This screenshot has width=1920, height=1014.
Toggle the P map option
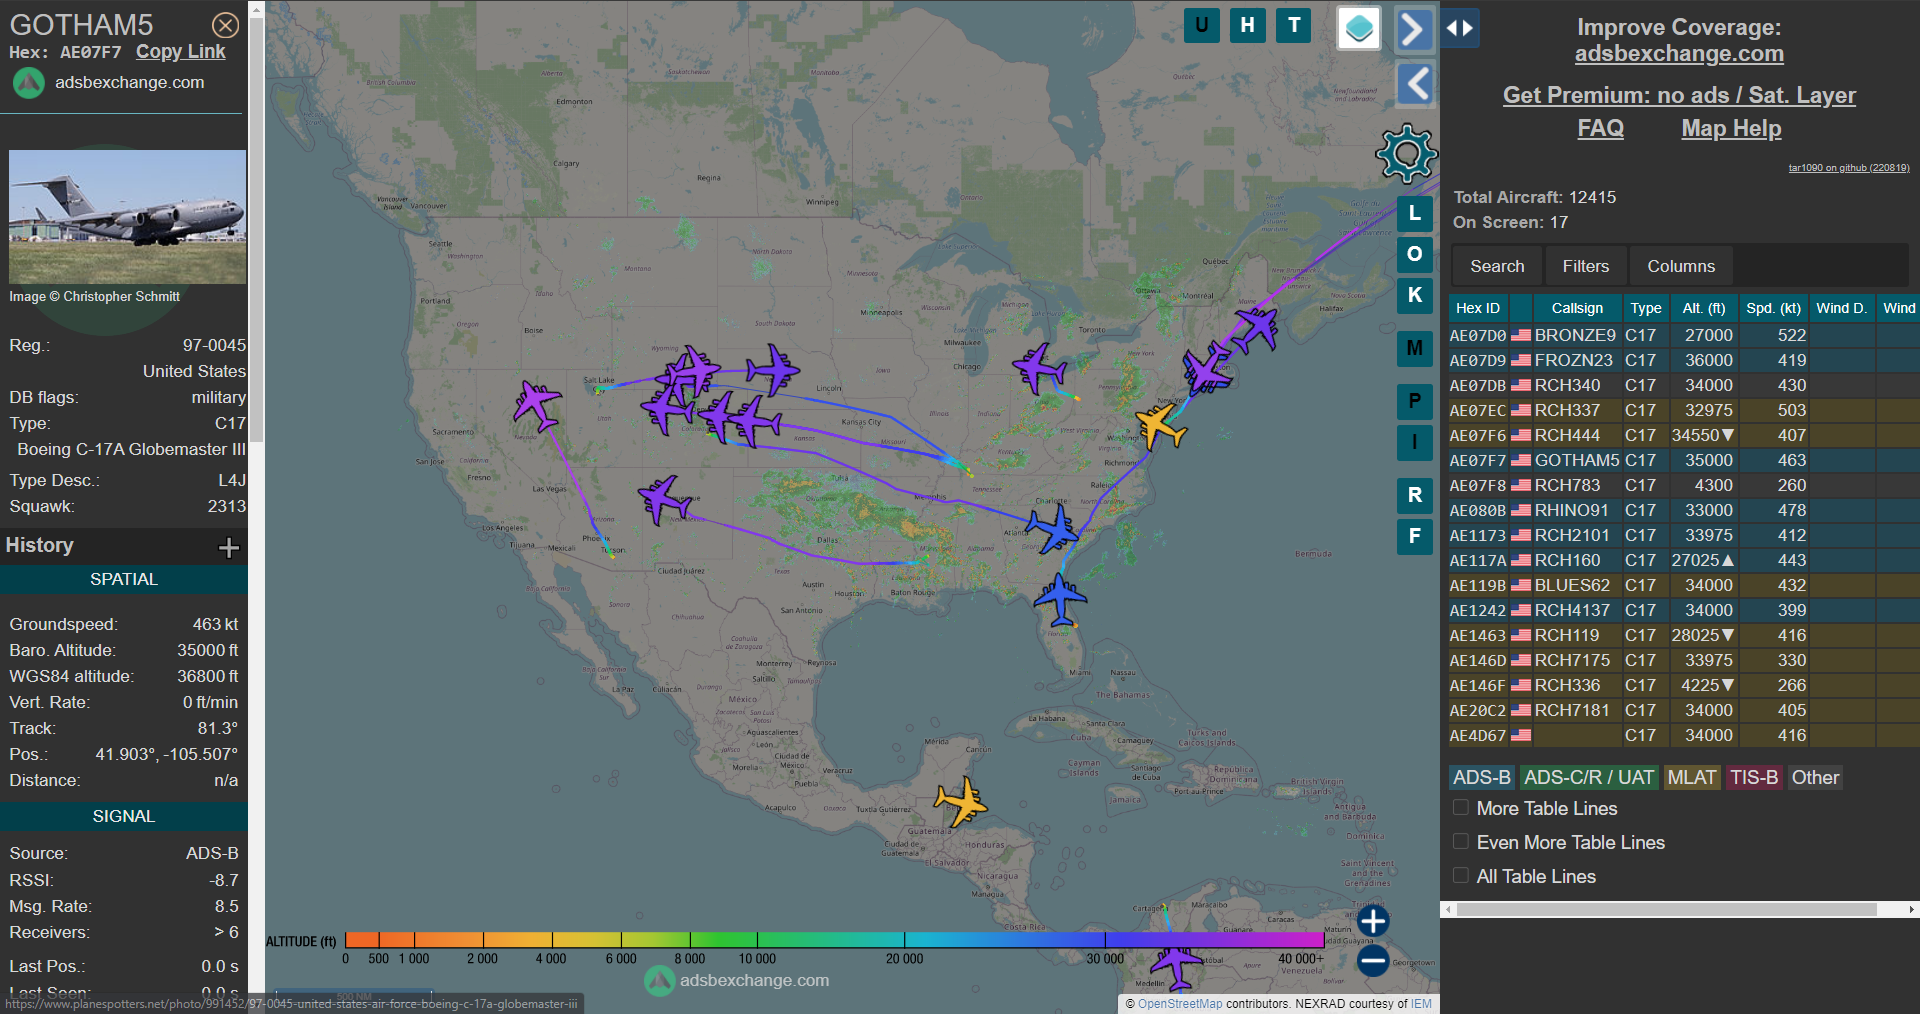(1414, 401)
